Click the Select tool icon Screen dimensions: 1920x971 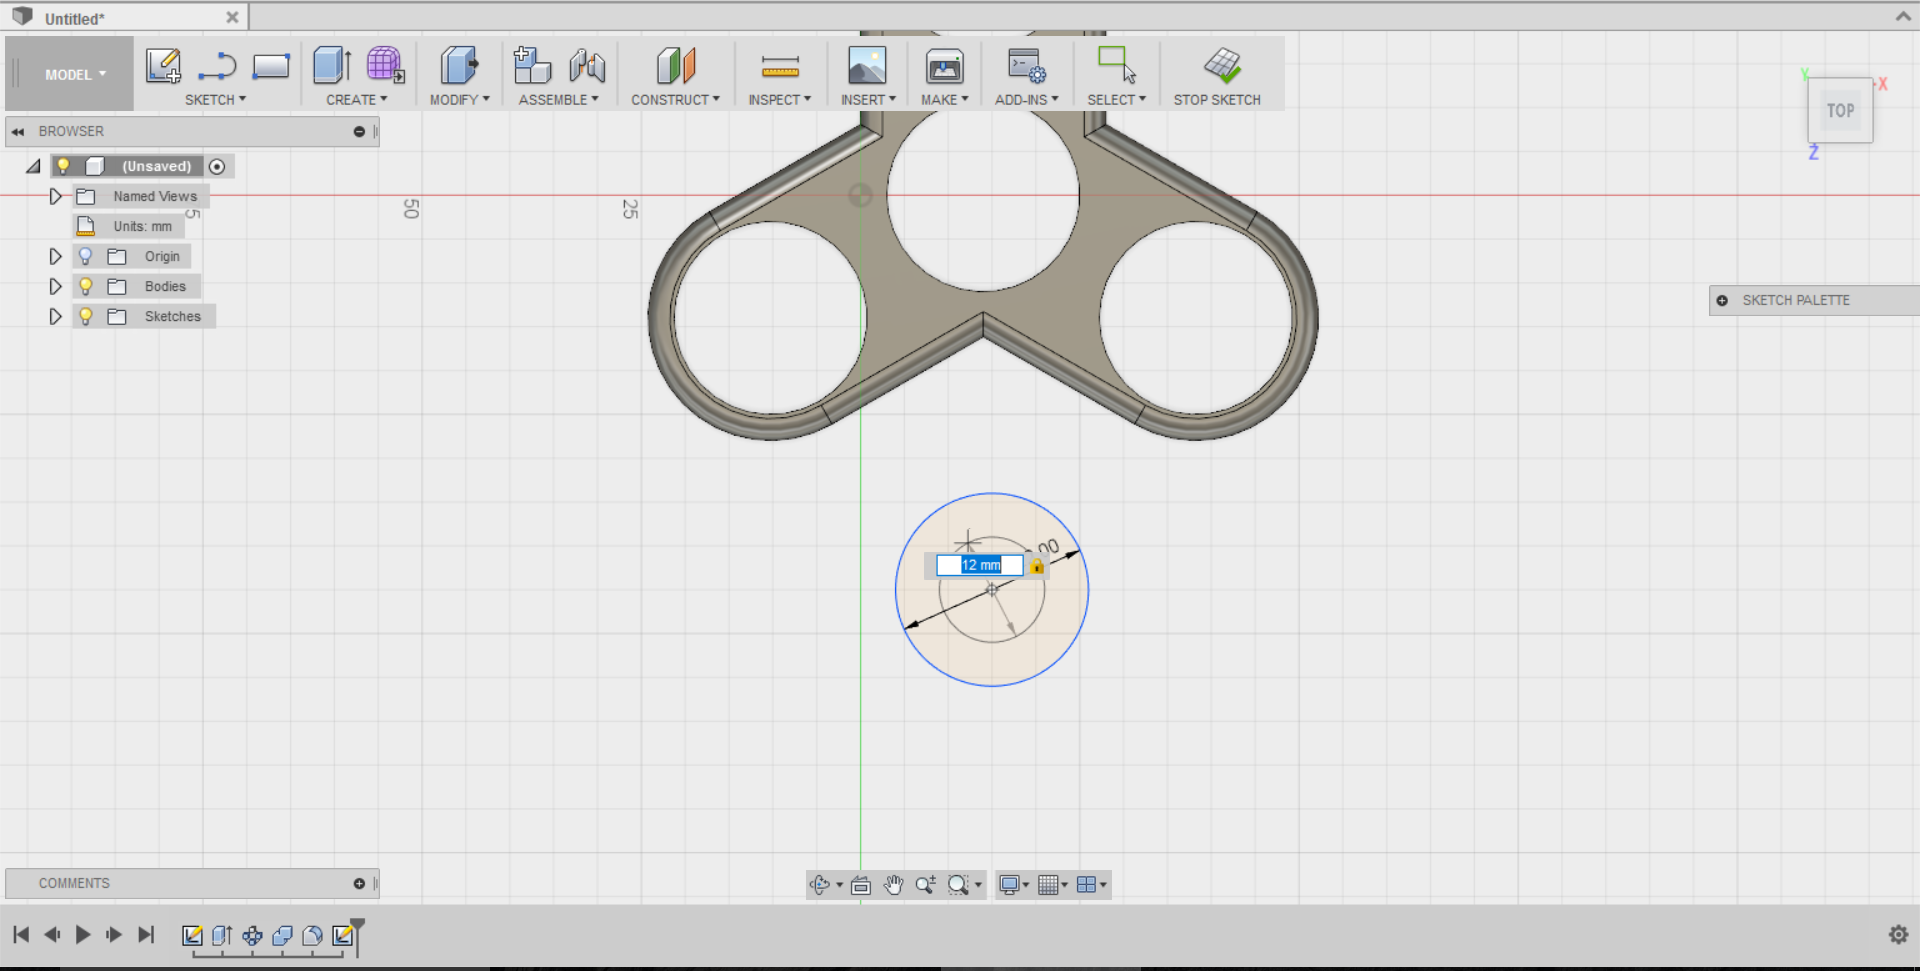pos(1117,65)
